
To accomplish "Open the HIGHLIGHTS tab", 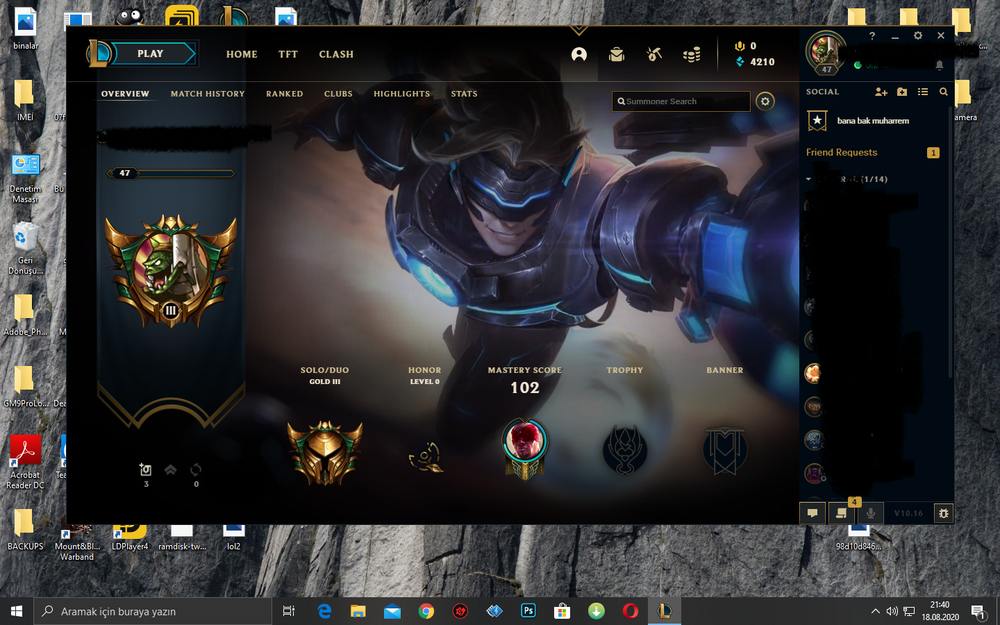I will click(402, 94).
